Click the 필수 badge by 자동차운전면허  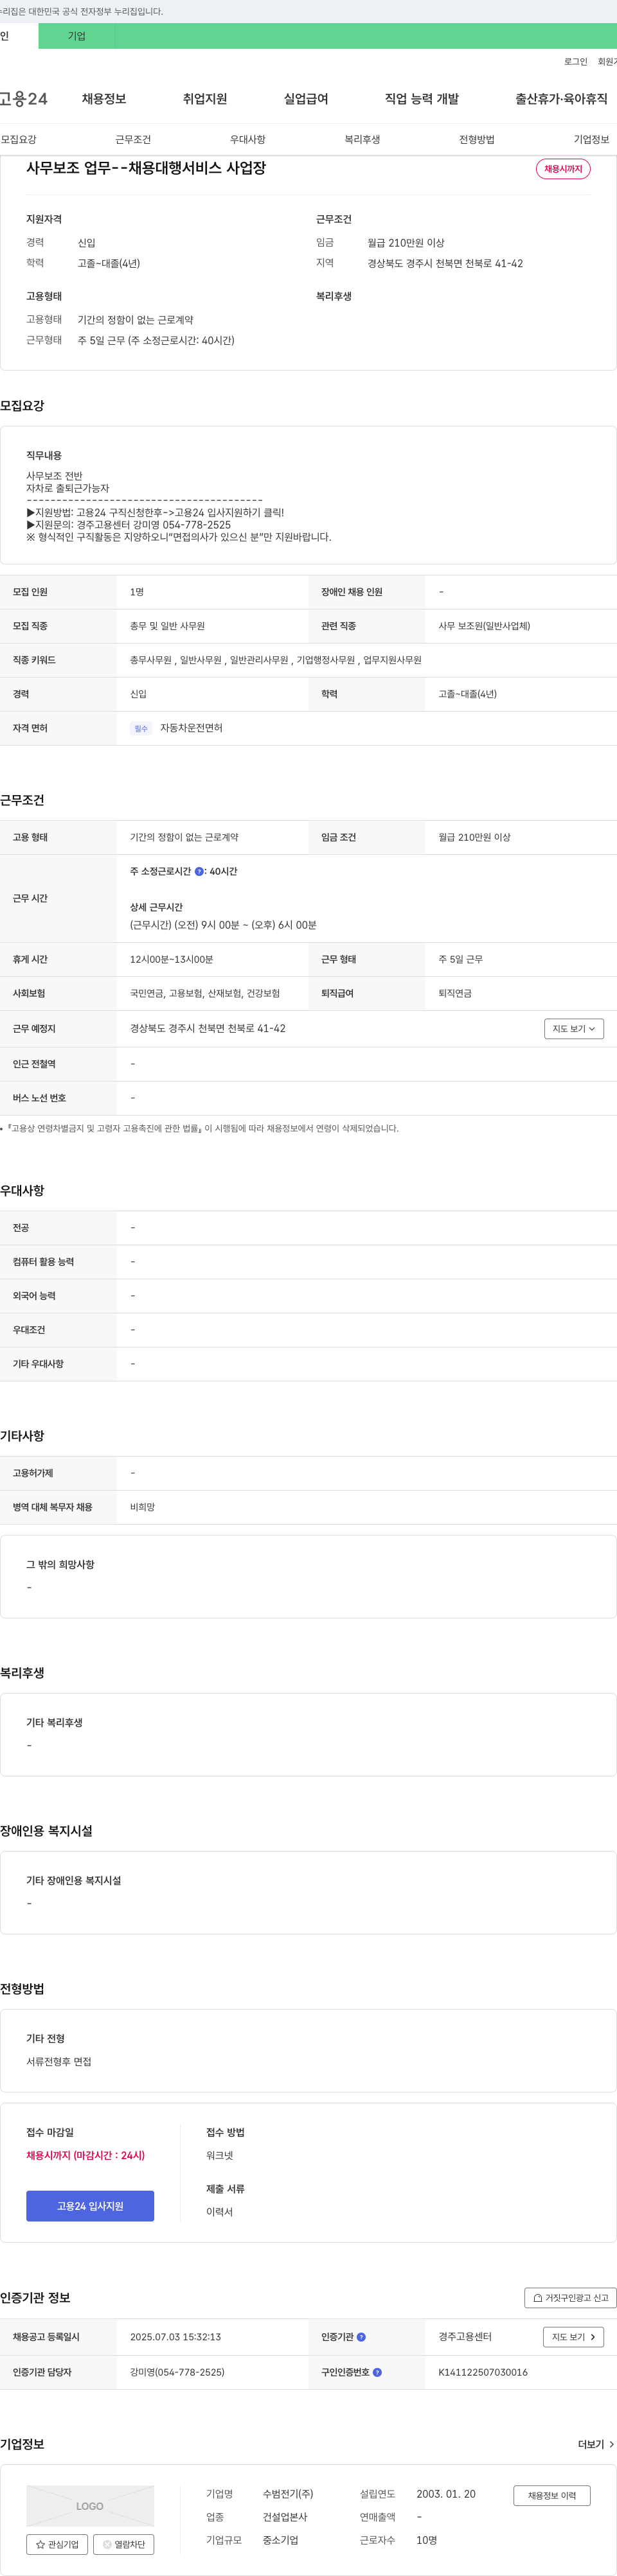click(x=141, y=728)
